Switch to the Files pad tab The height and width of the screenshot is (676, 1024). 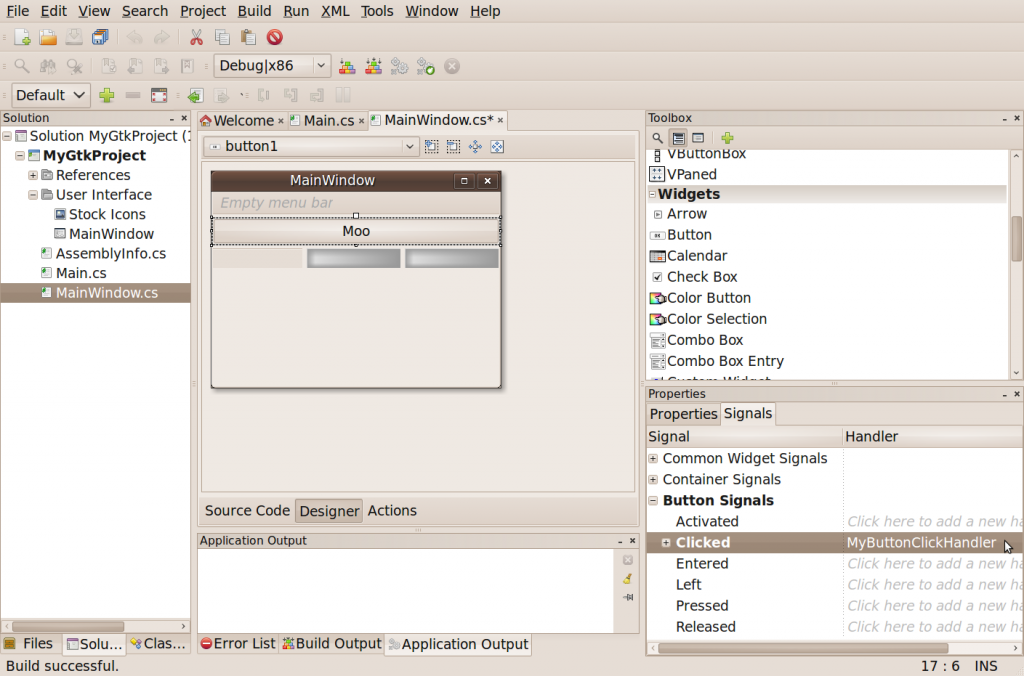click(30, 644)
